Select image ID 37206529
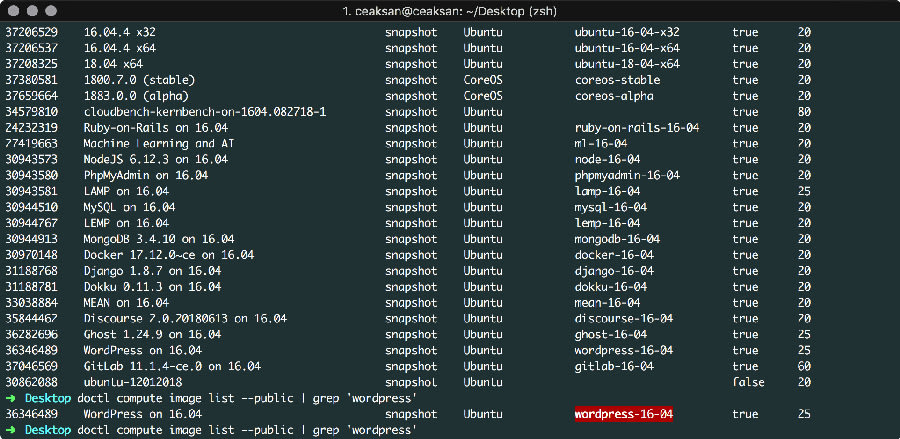Screen dimensions: 900x439 click(x=32, y=32)
